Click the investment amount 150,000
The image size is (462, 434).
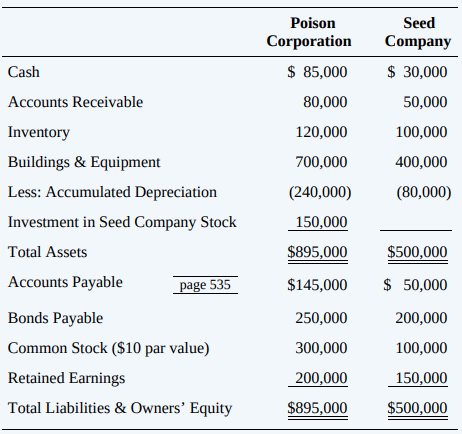tap(321, 222)
